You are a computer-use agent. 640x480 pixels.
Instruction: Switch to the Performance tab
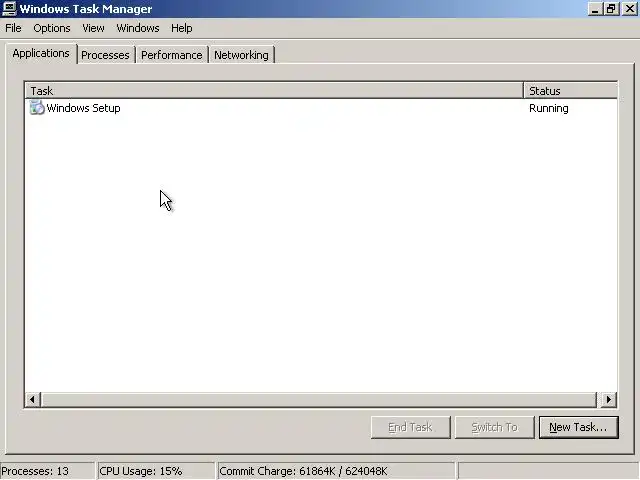pos(171,55)
